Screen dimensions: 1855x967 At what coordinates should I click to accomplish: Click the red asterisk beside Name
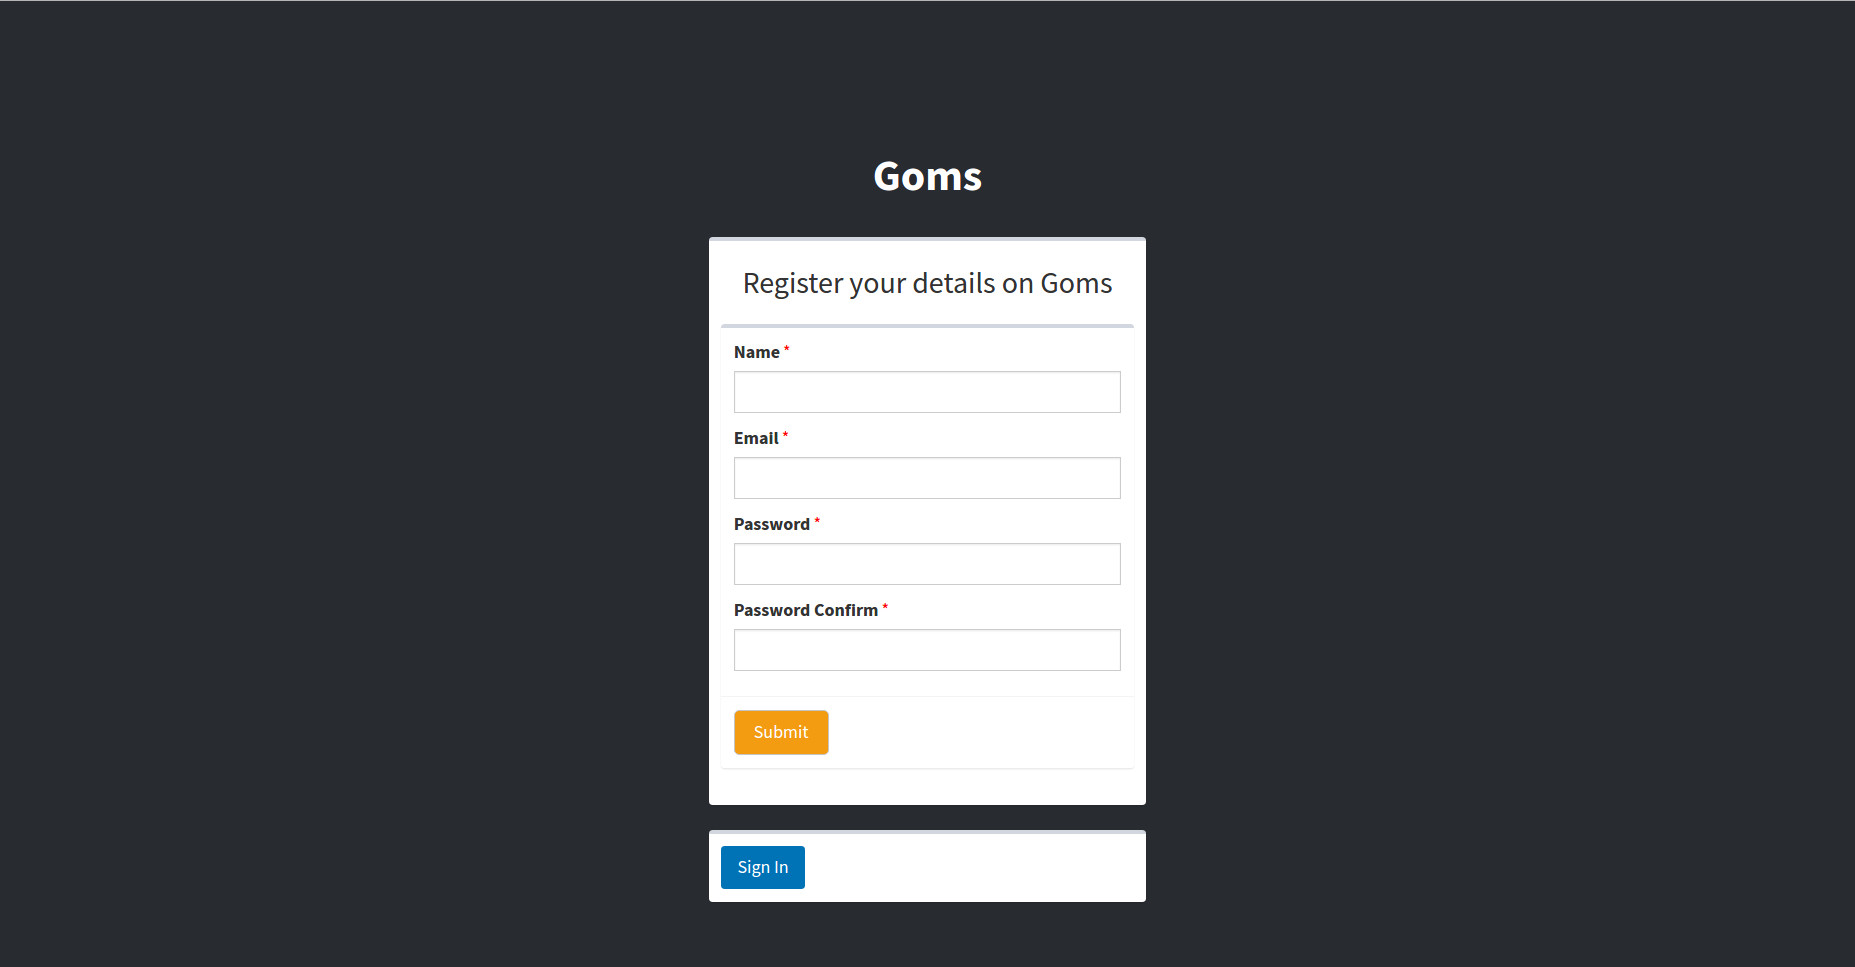(x=787, y=348)
